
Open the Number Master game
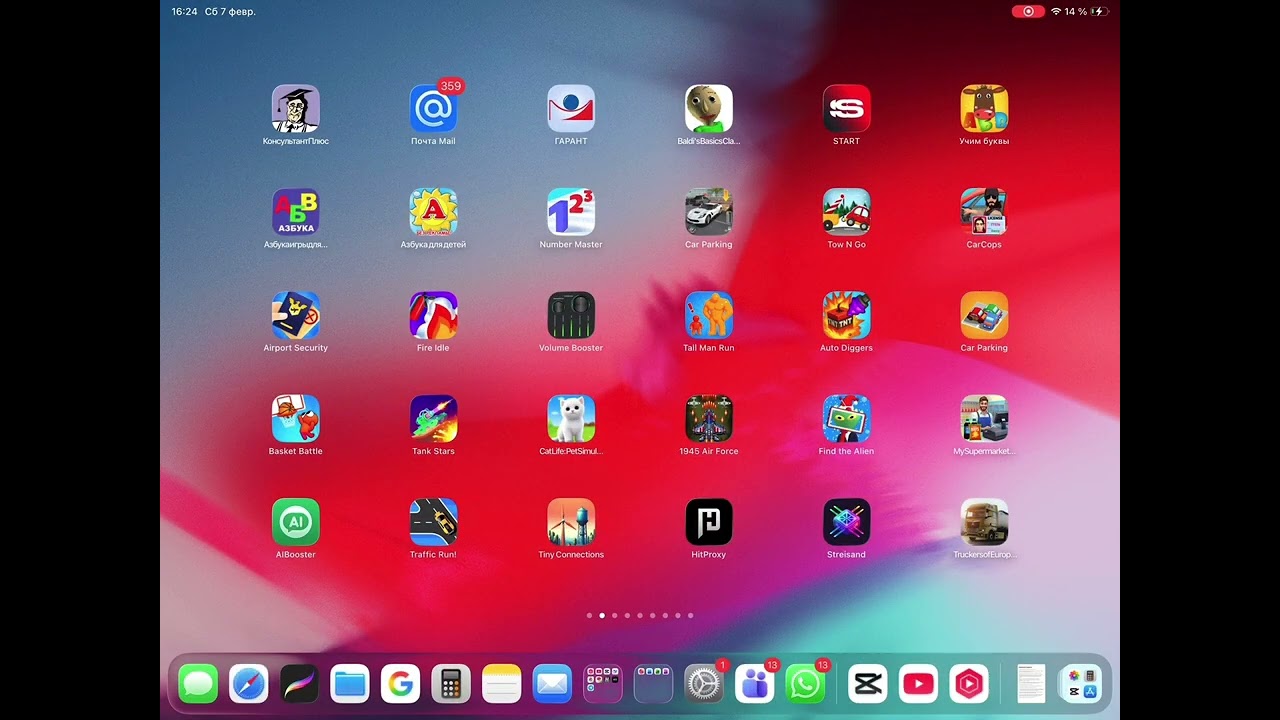pyautogui.click(x=571, y=212)
